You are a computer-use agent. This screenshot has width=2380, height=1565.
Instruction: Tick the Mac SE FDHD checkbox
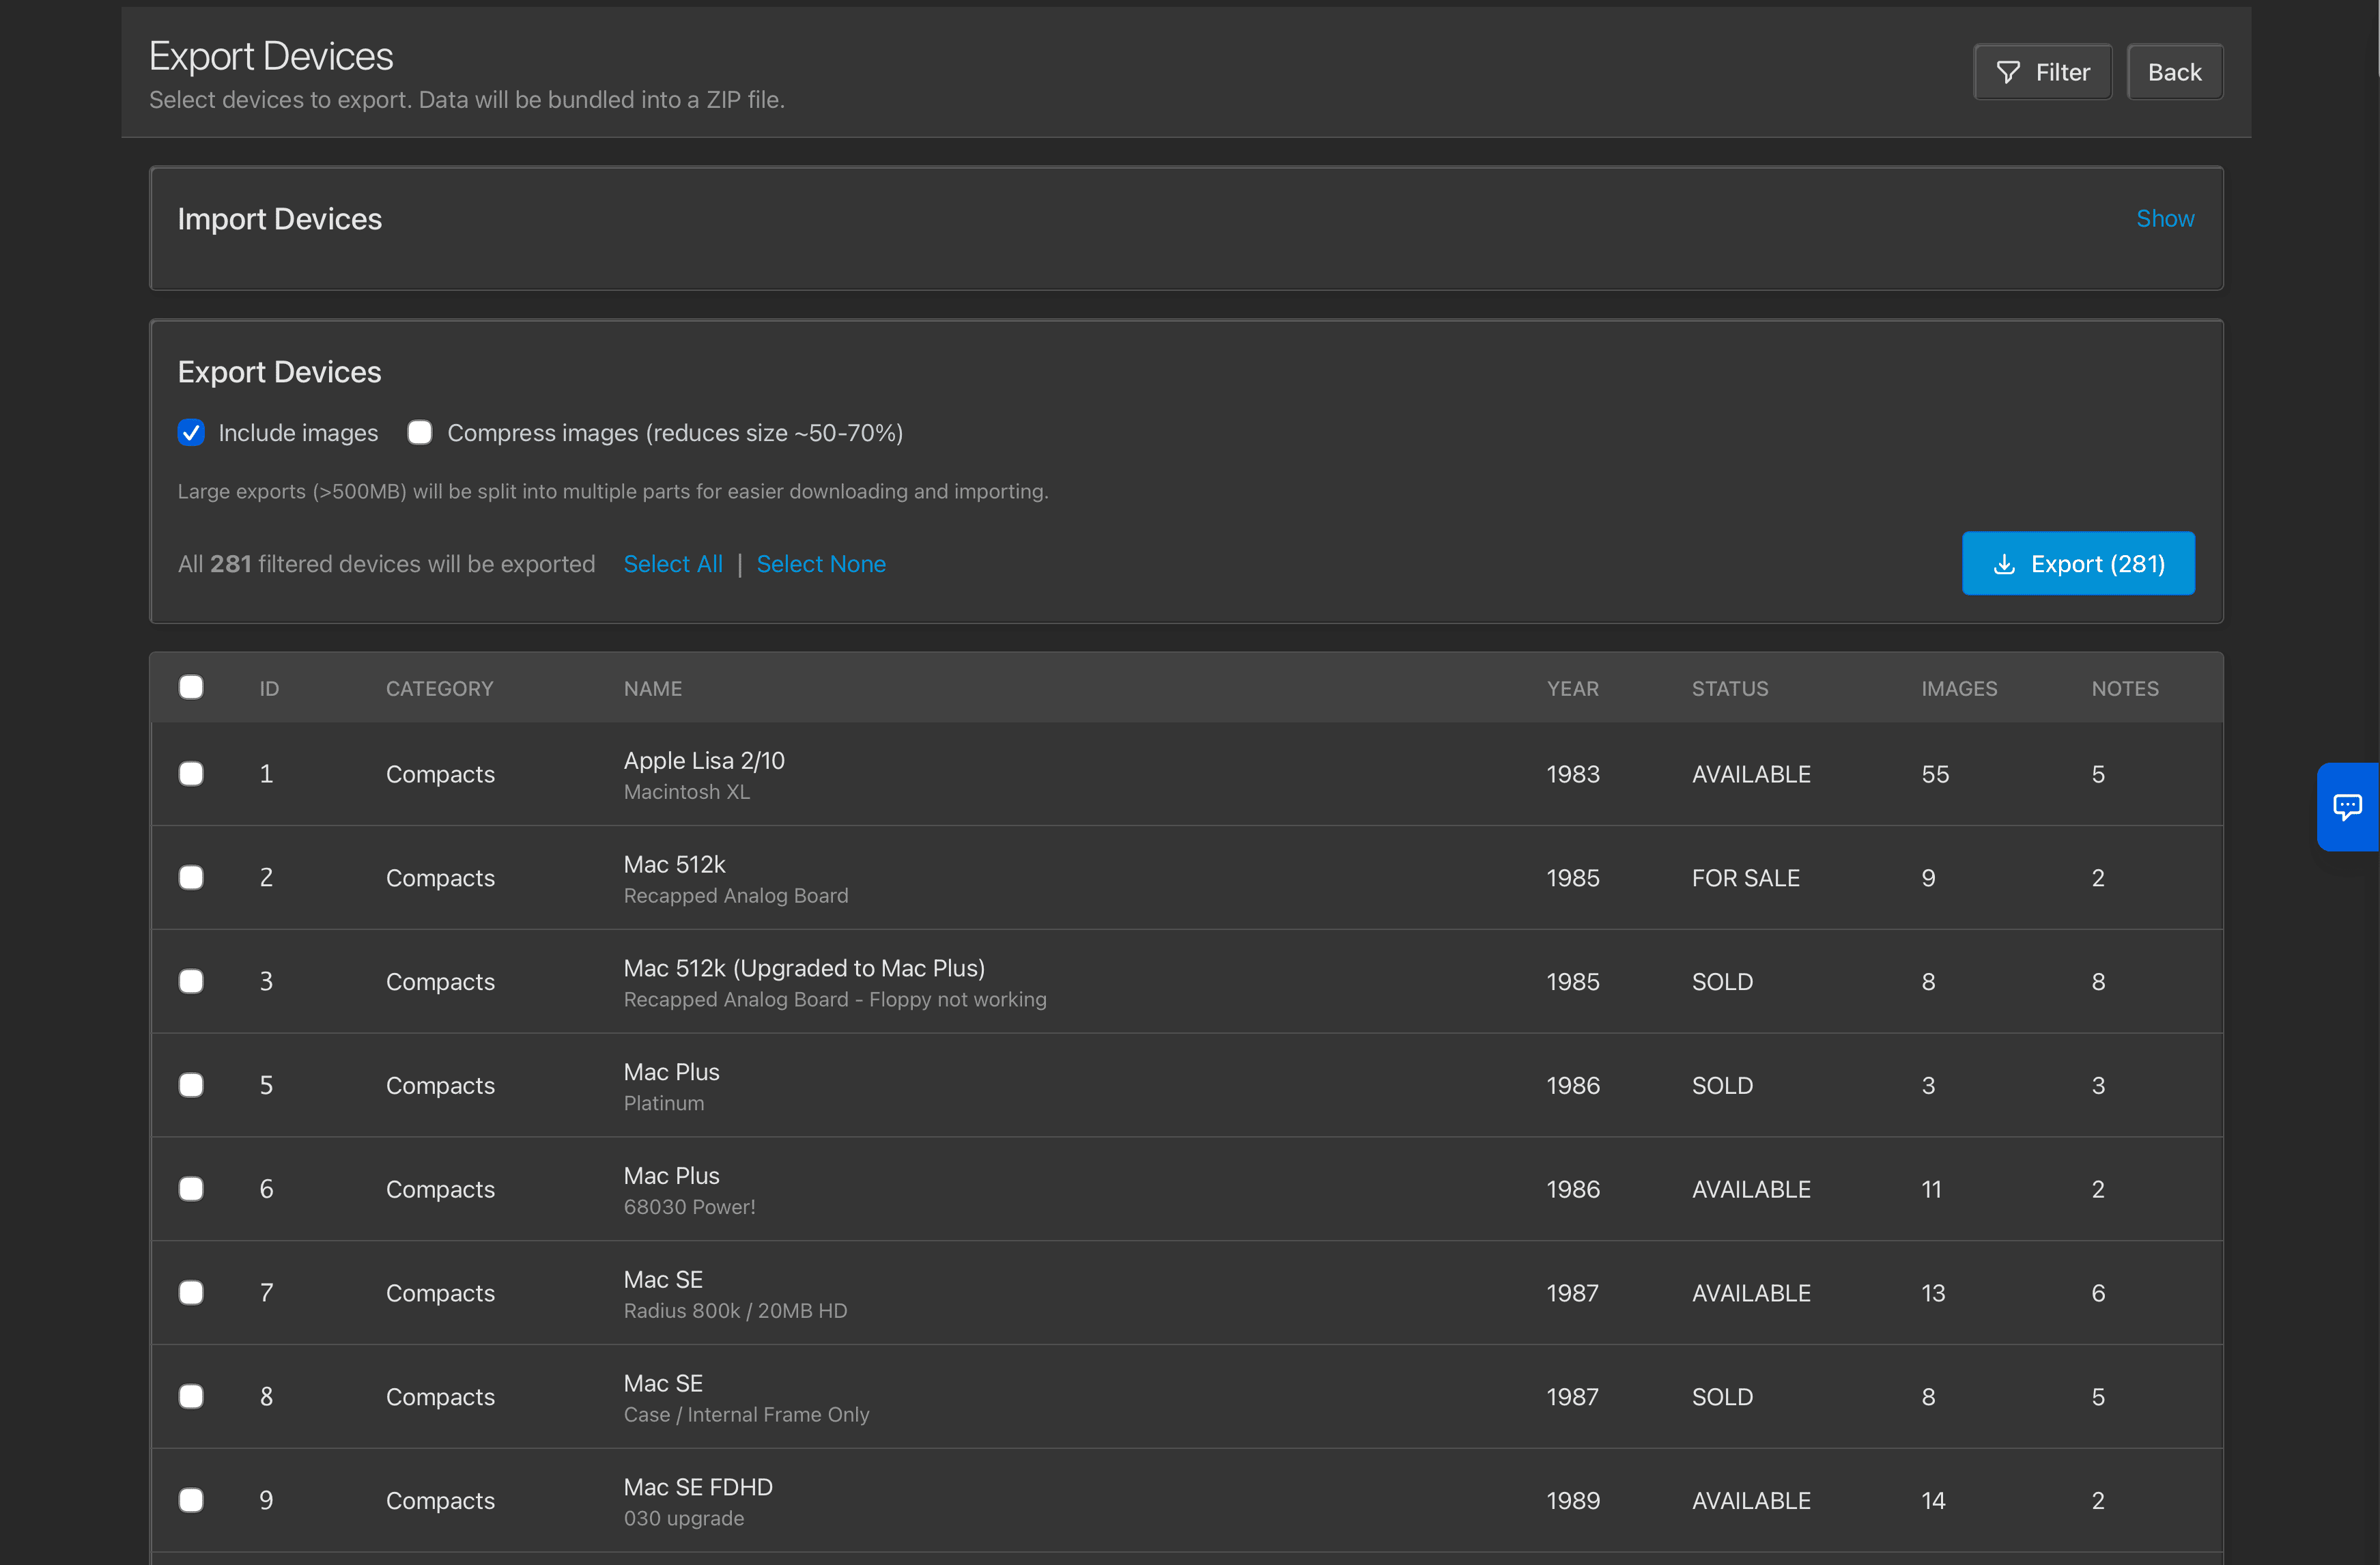(x=191, y=1500)
